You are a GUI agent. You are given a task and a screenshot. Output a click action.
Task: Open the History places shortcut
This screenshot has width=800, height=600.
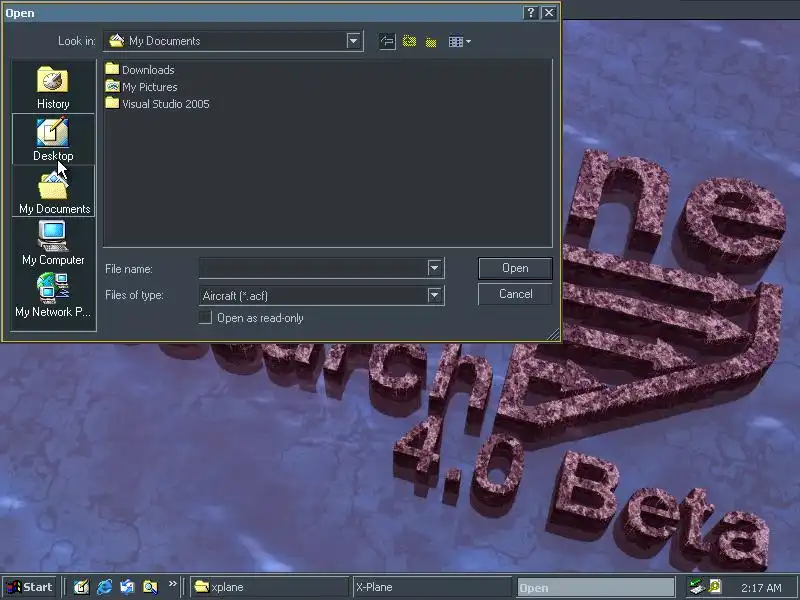coord(53,87)
